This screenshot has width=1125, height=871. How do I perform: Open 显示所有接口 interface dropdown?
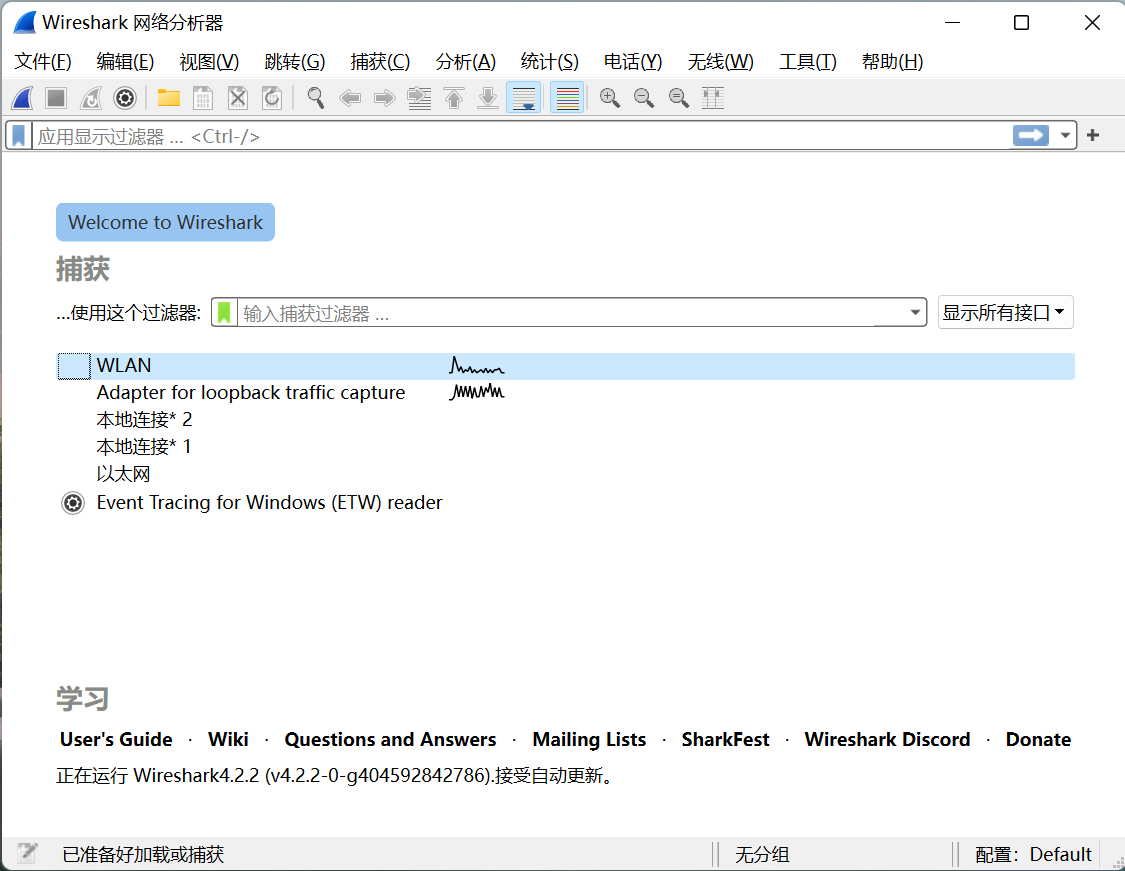[1005, 313]
